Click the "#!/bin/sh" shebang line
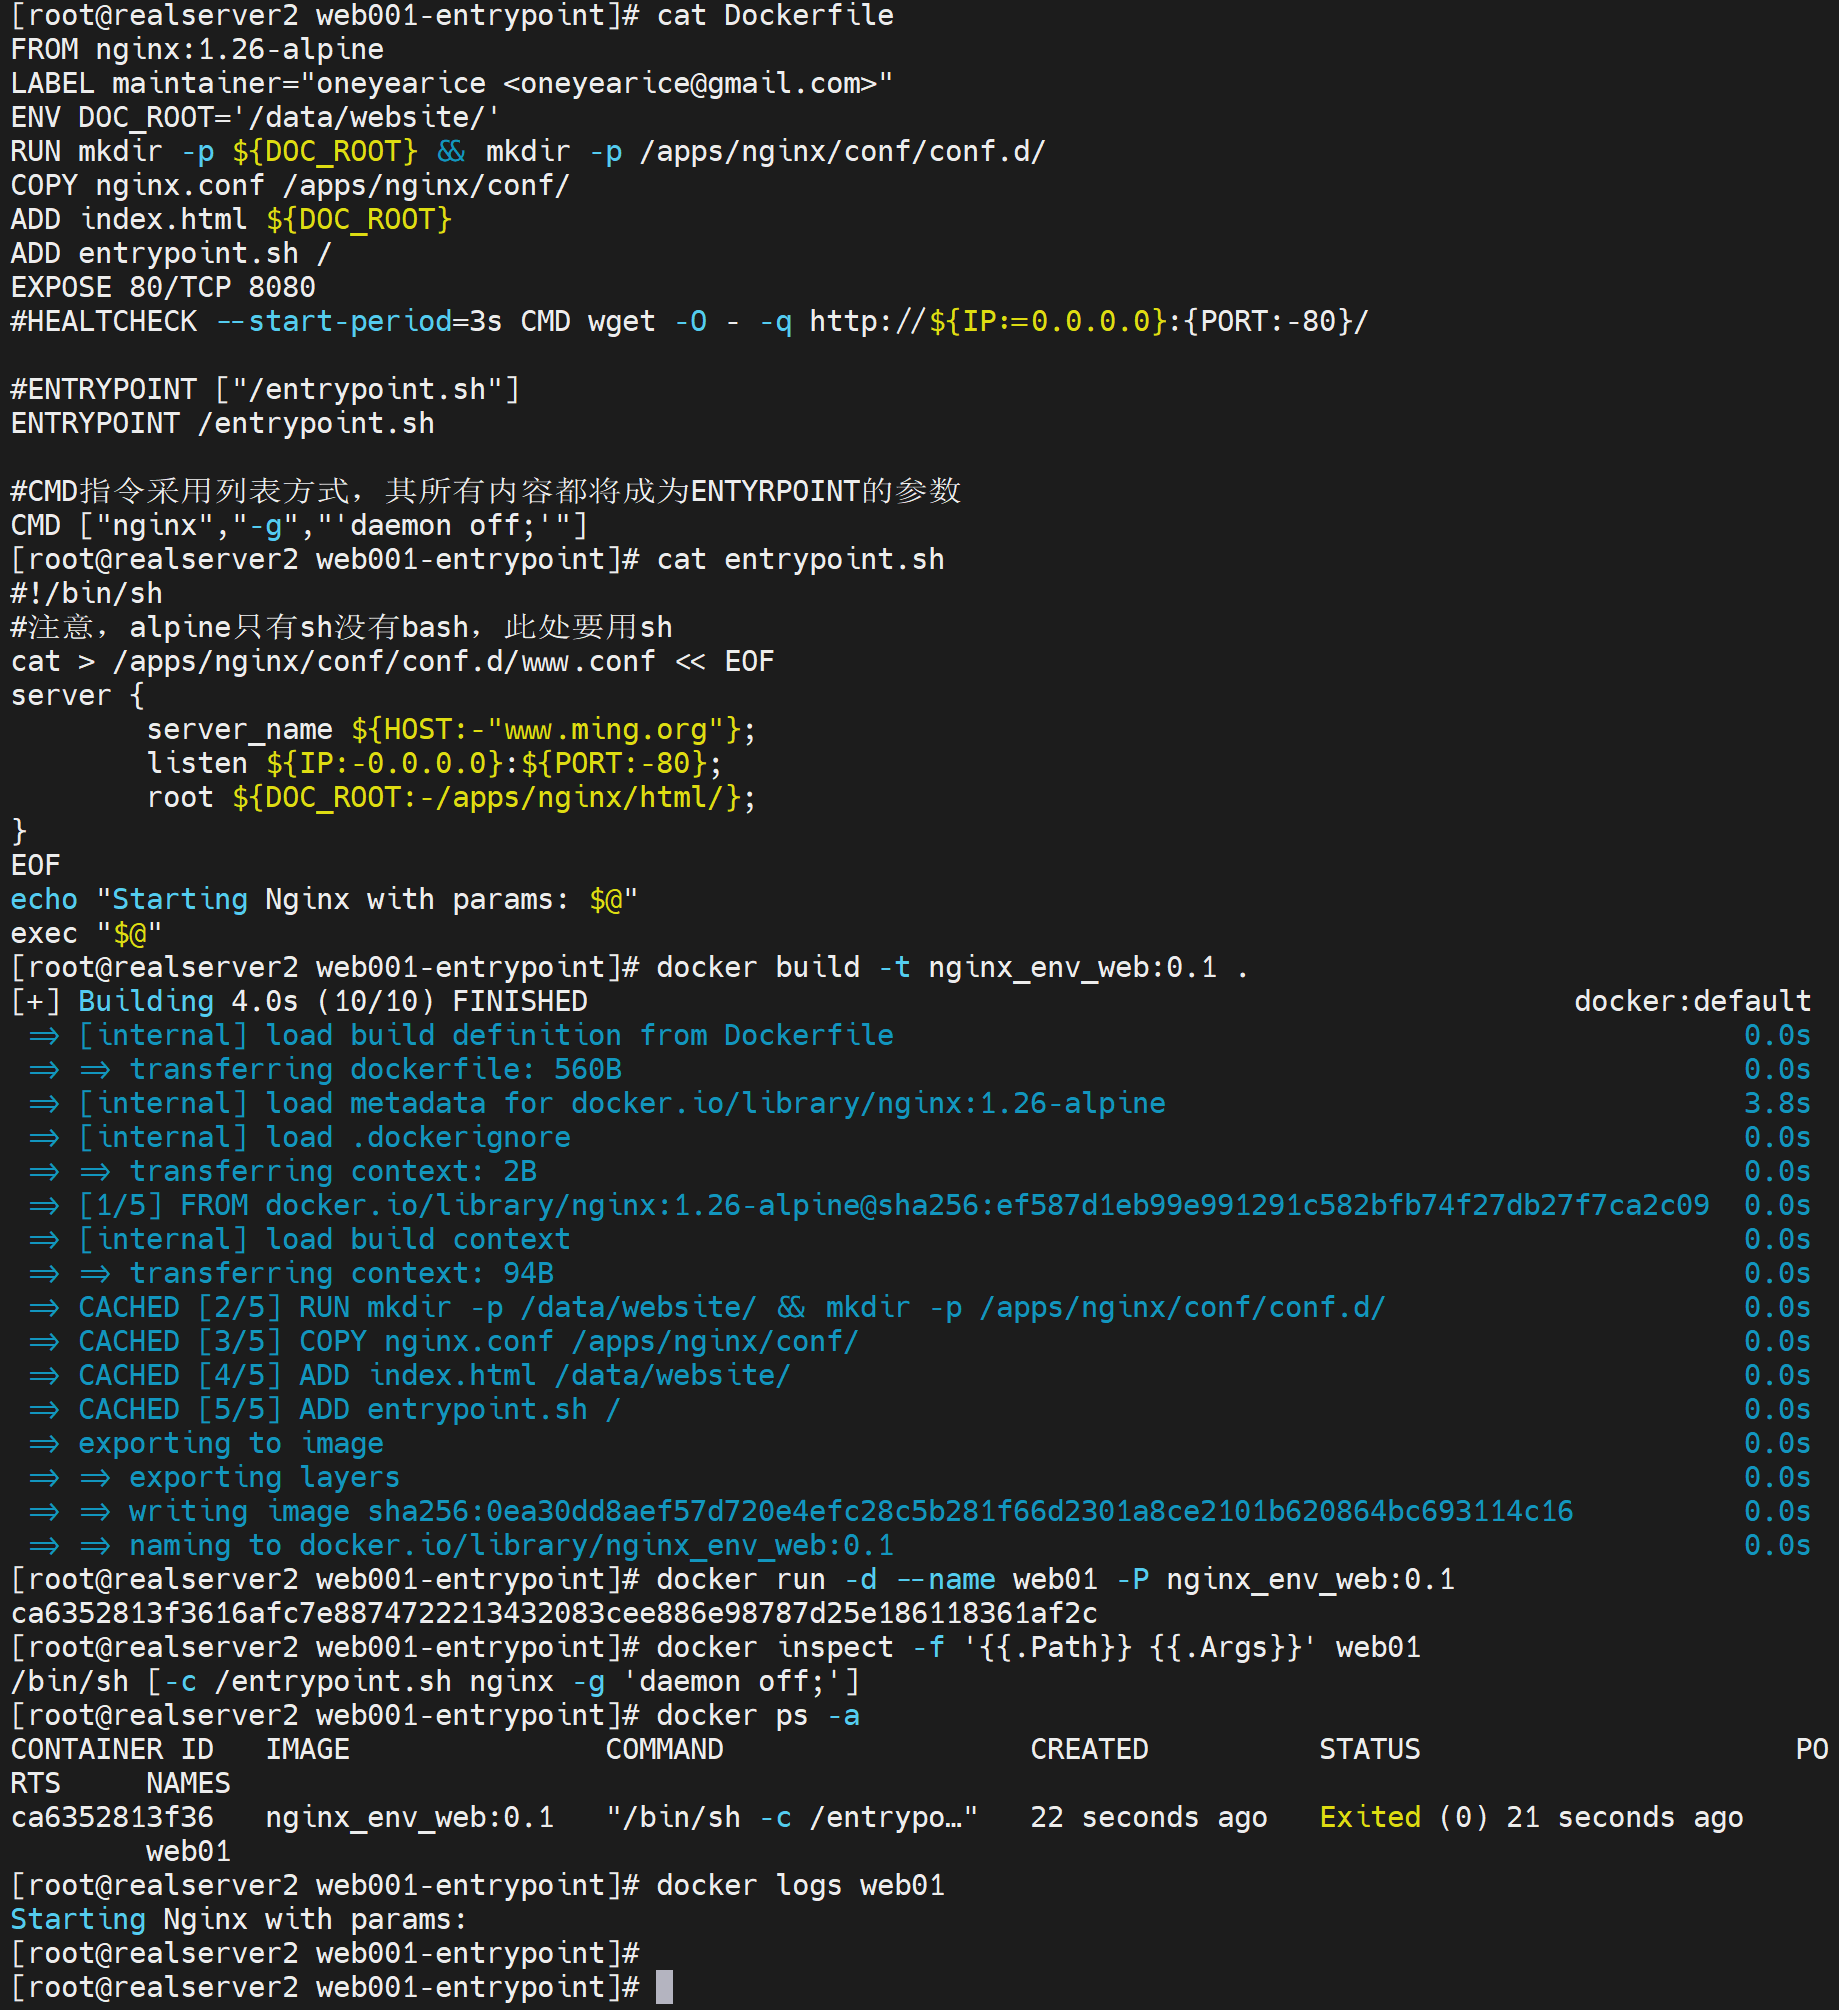The image size is (1839, 2010). [x=86, y=593]
